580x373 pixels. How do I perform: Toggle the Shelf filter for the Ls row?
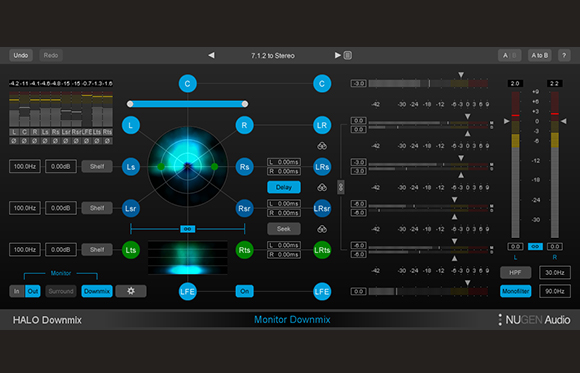97,167
